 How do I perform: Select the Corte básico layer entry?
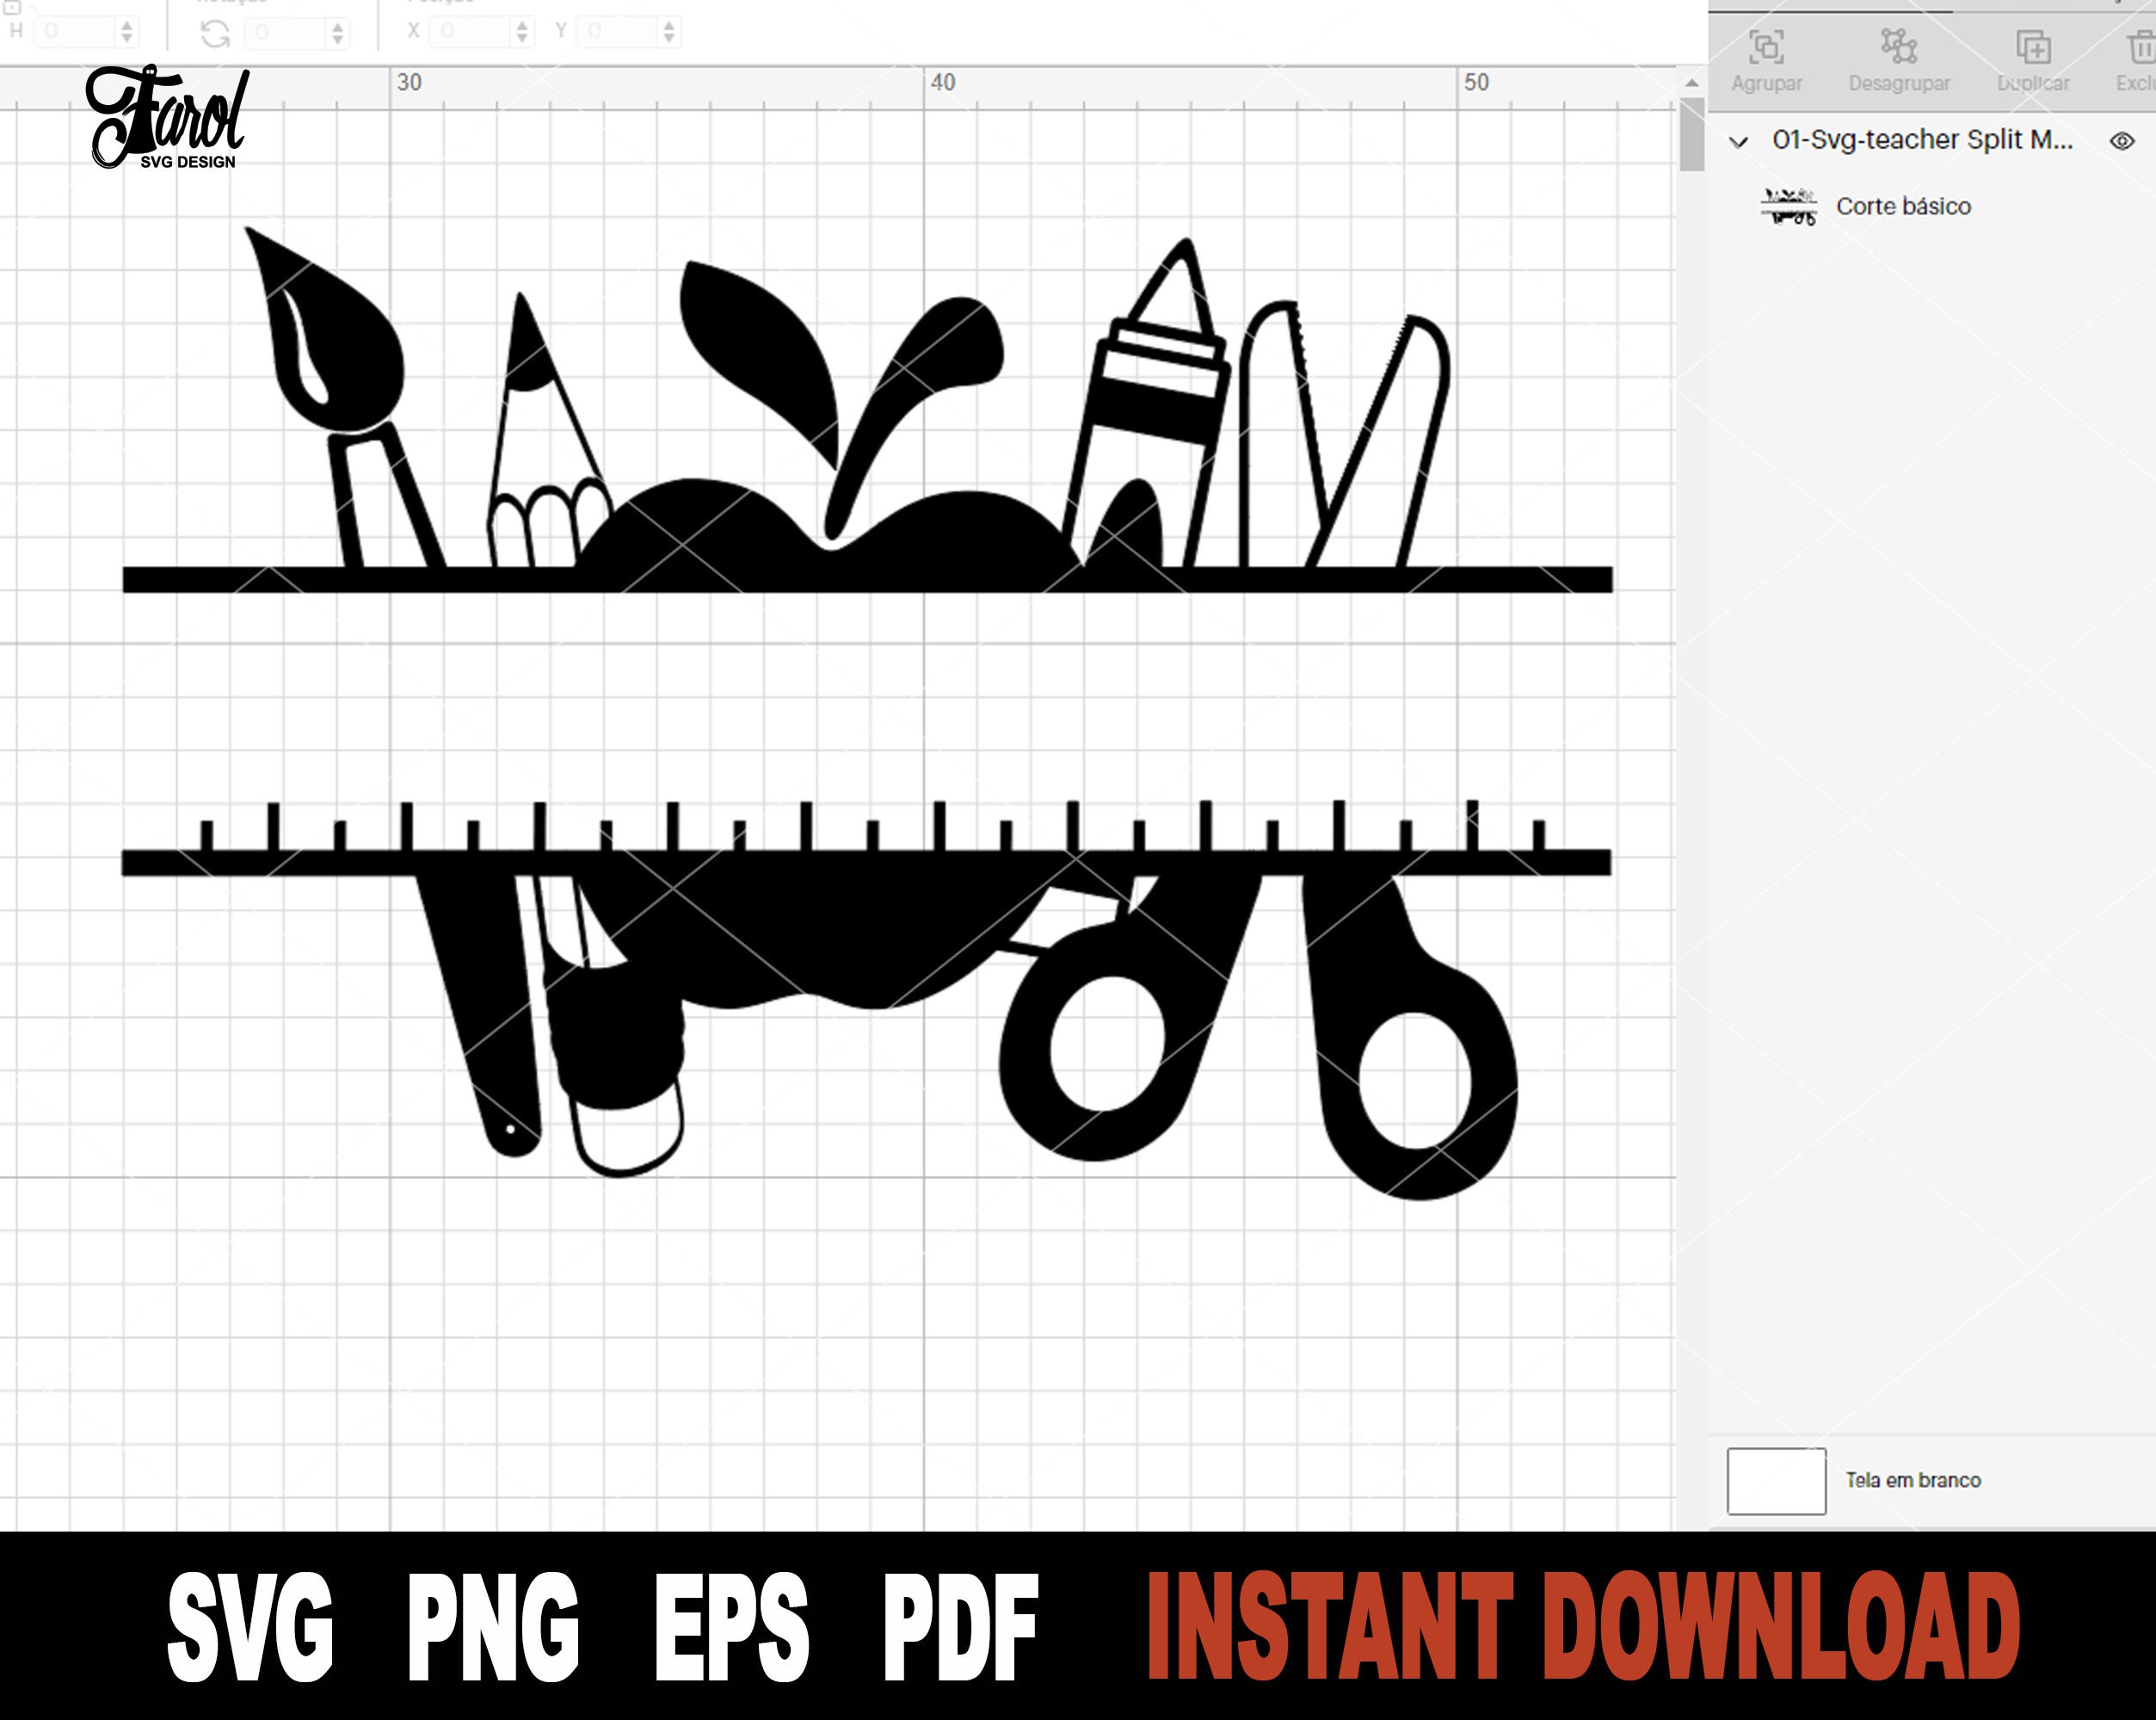[1903, 207]
